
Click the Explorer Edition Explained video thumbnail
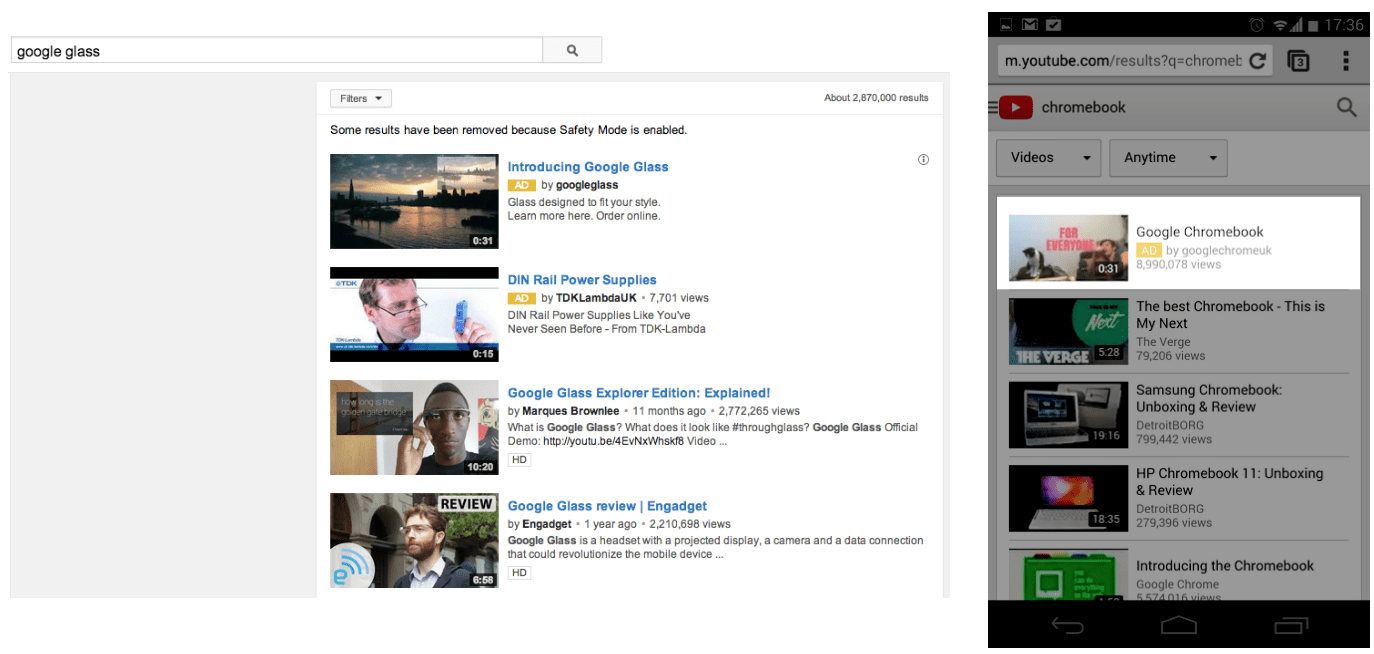414,427
